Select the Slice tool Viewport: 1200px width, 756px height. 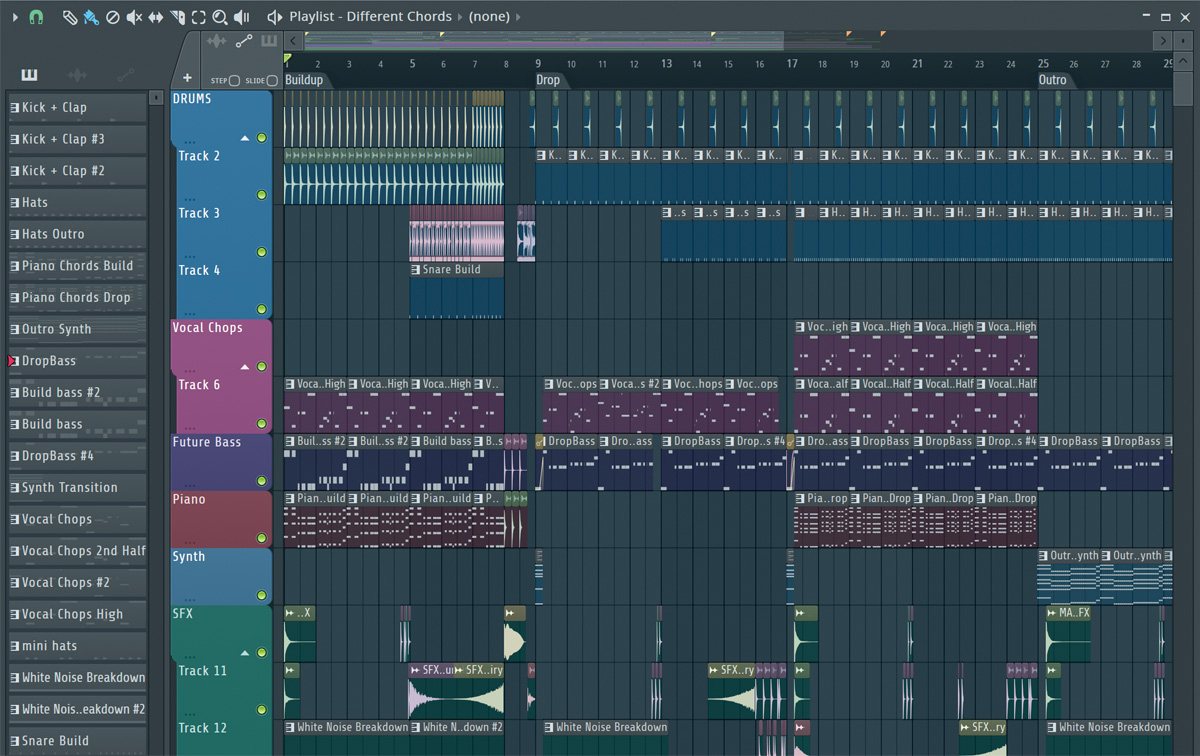[178, 17]
